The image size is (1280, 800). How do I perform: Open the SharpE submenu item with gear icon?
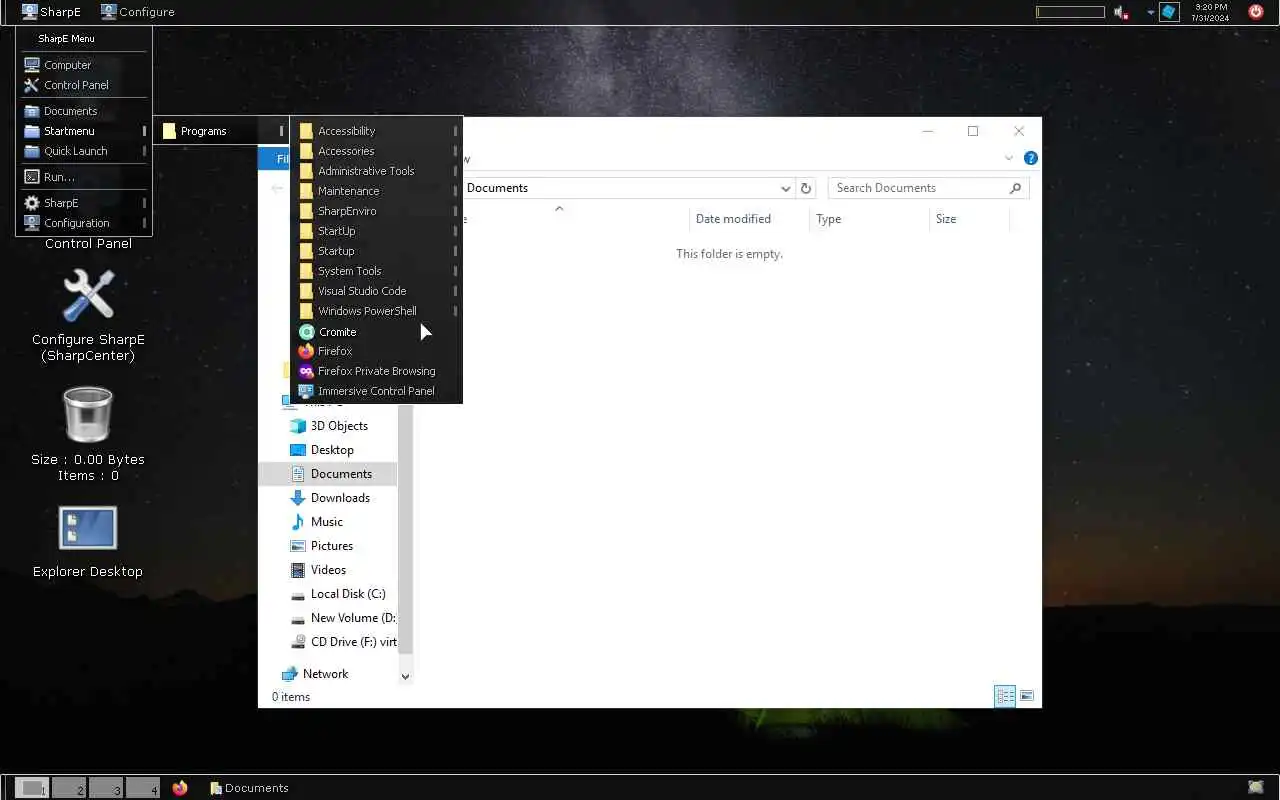click(x=84, y=203)
